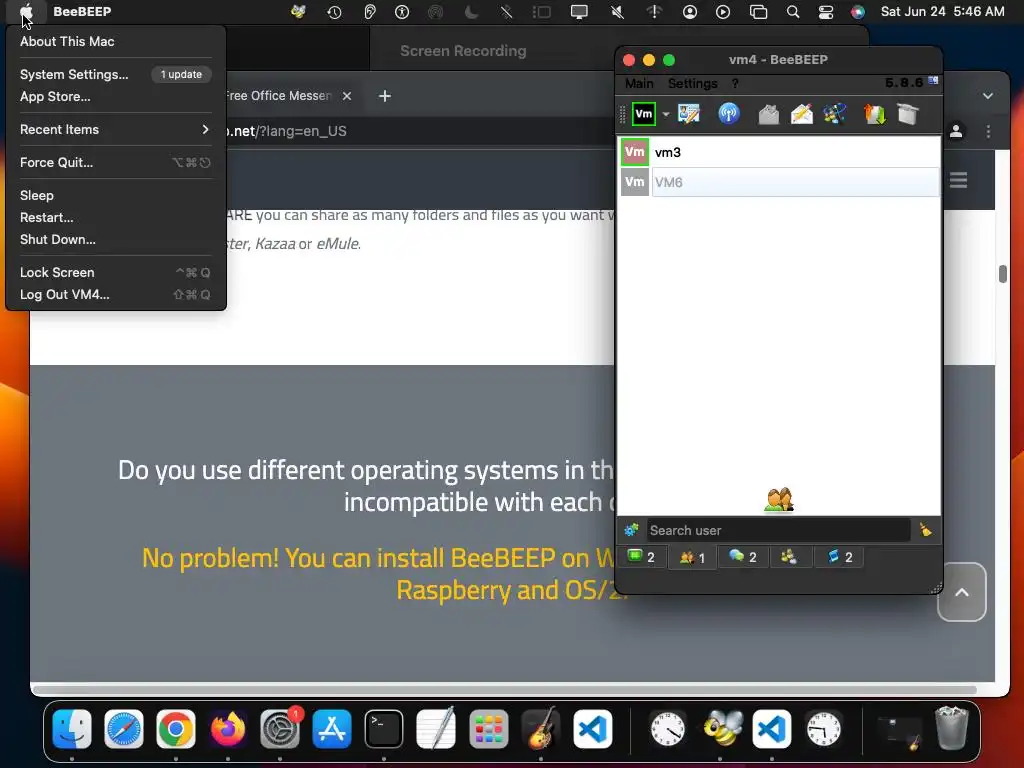Click the pink Vm avatar beside vm3
Viewport: 1024px width, 768px height.
pyautogui.click(x=634, y=152)
